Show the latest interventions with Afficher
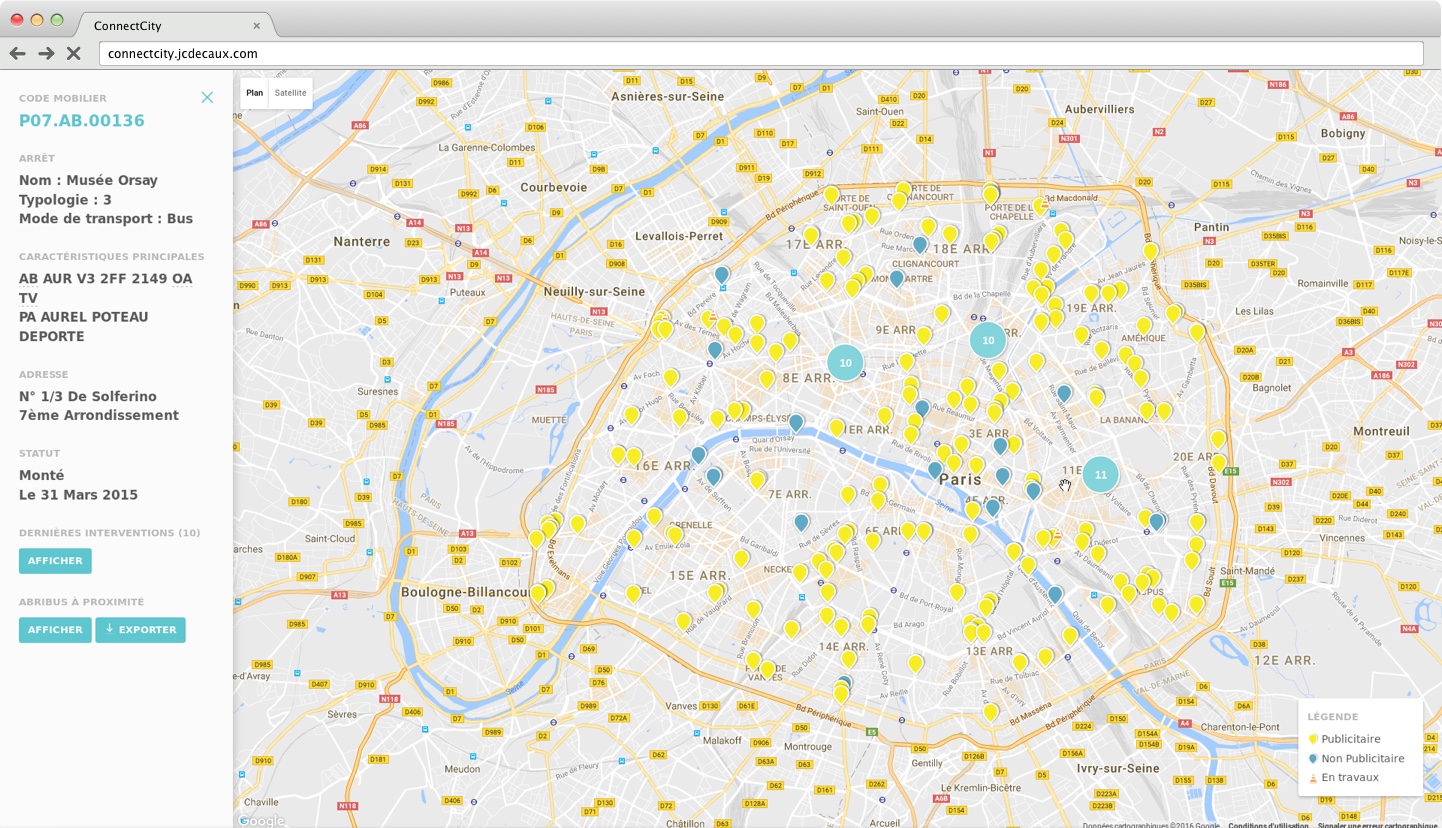 [x=55, y=561]
